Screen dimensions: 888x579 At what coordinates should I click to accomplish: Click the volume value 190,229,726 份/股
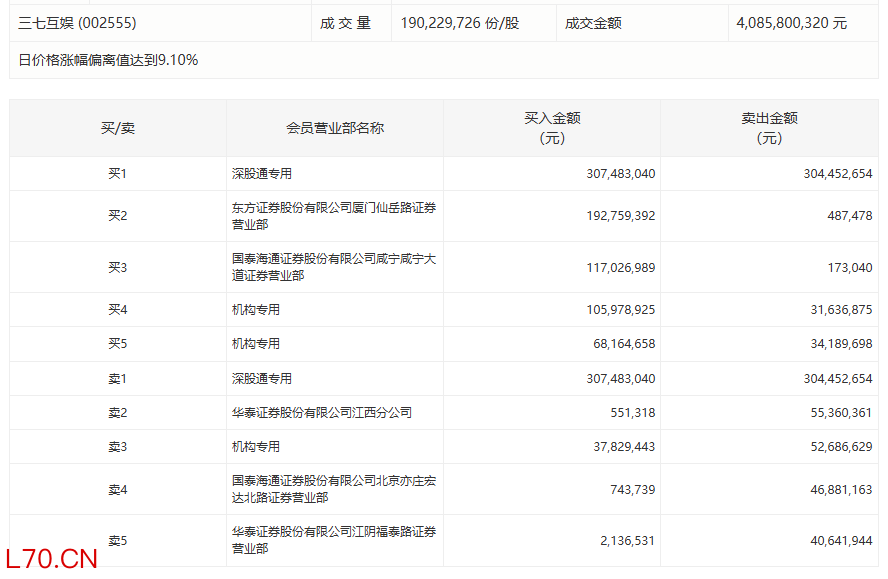(459, 23)
